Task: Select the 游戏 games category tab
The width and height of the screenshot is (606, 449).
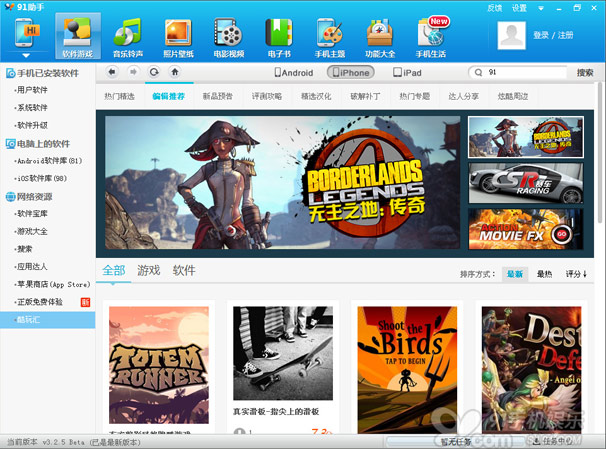Action: click(x=148, y=270)
